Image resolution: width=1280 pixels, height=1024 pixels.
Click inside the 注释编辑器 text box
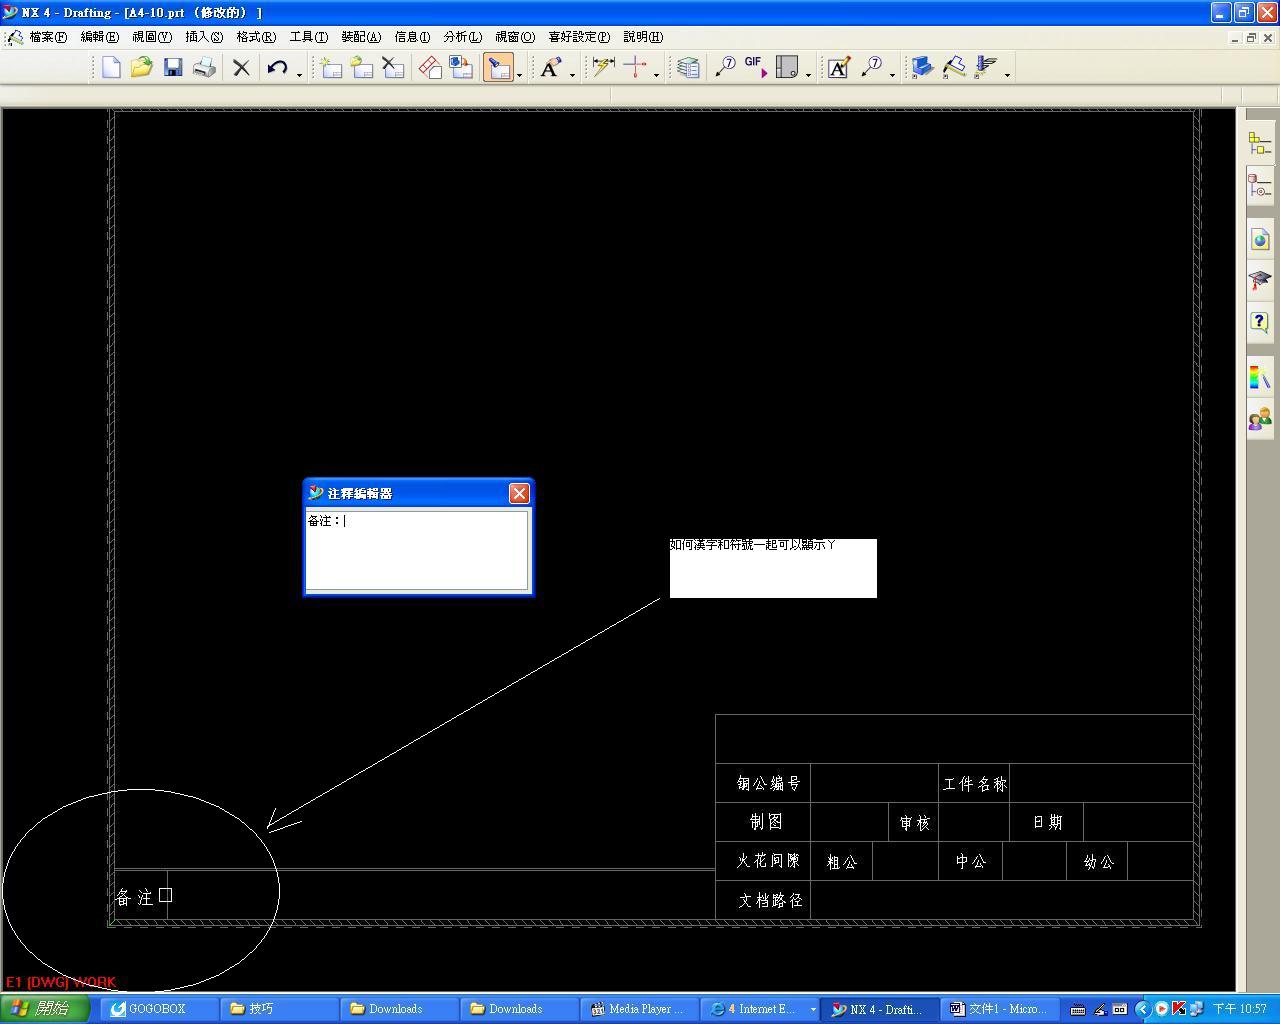[x=417, y=550]
